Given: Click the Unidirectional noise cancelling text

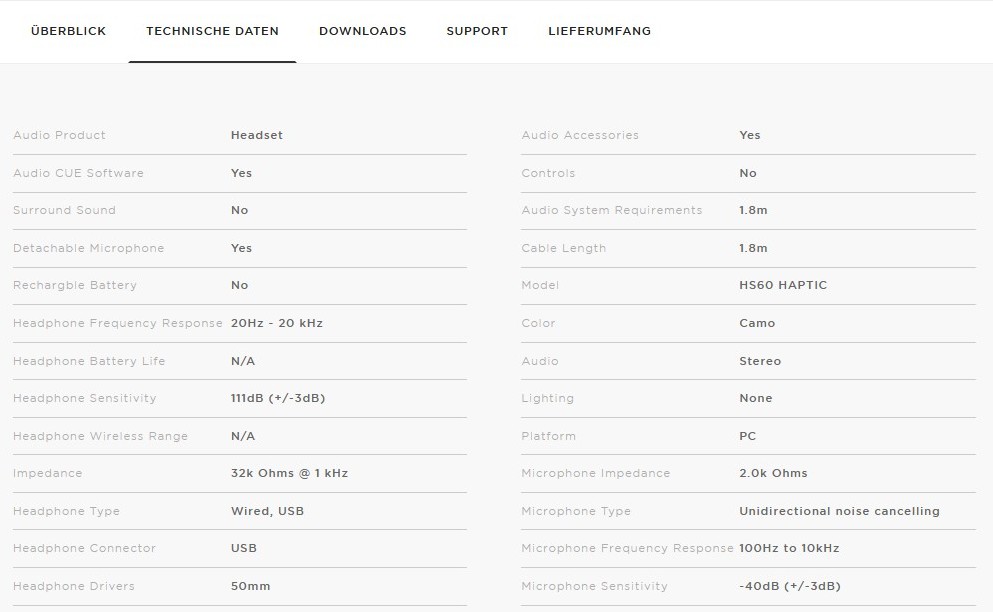Looking at the screenshot, I should pos(839,511).
